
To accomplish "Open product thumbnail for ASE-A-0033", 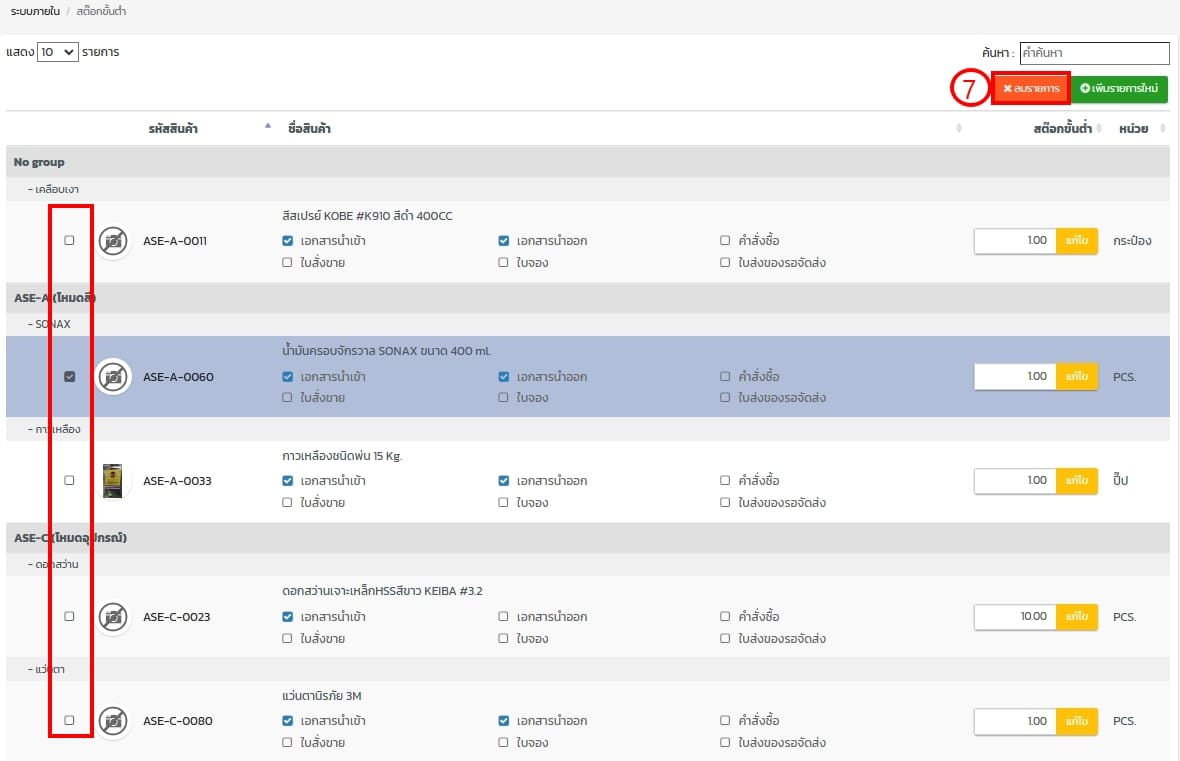I will coord(113,481).
